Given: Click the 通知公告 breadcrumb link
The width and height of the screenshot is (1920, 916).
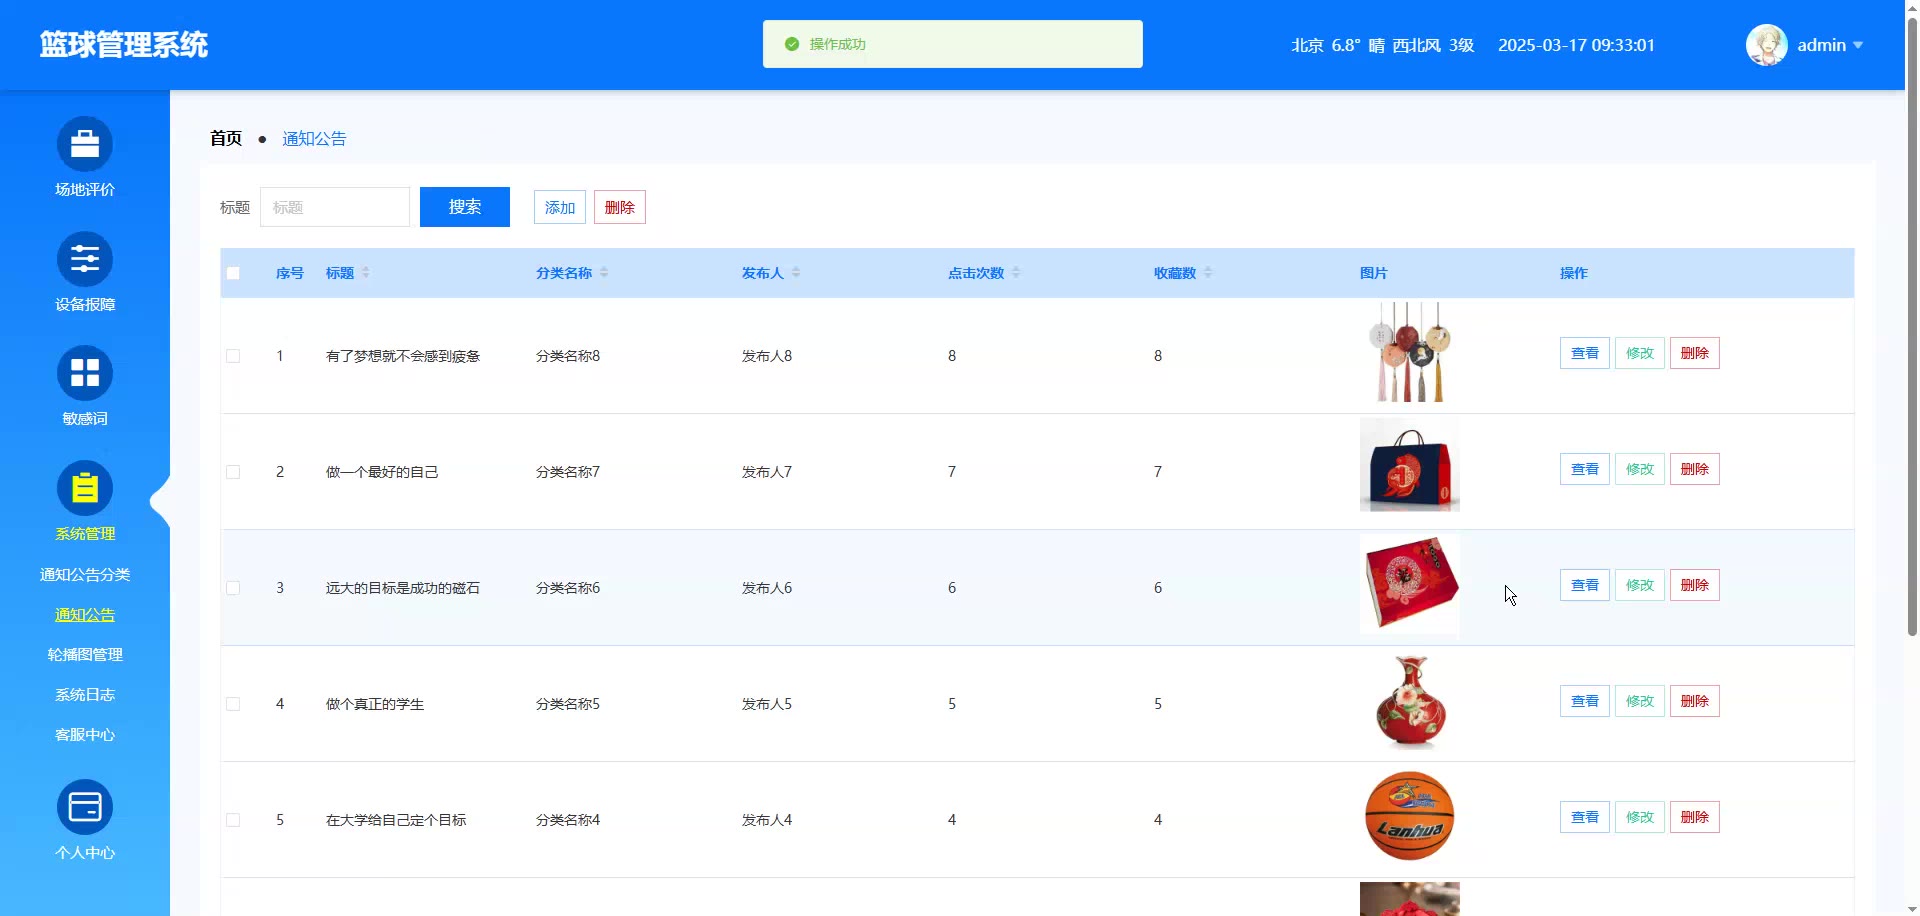Looking at the screenshot, I should coord(314,139).
